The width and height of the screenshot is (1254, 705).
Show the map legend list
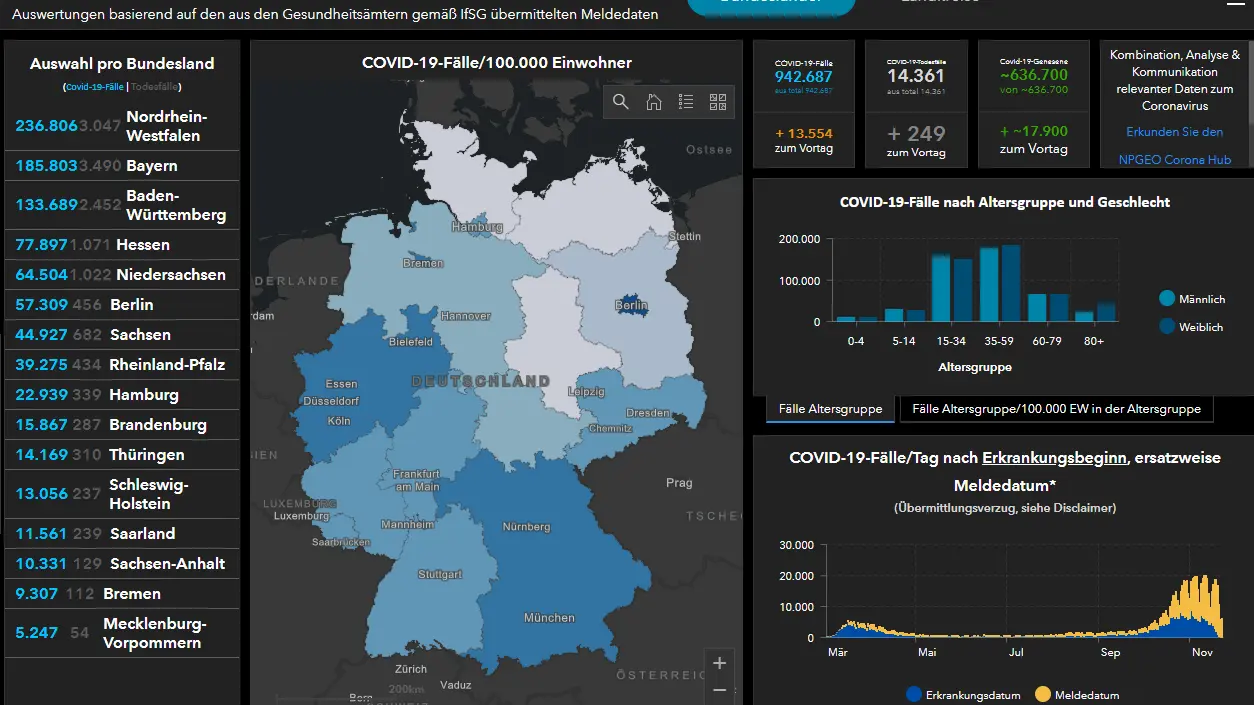pyautogui.click(x=685, y=102)
